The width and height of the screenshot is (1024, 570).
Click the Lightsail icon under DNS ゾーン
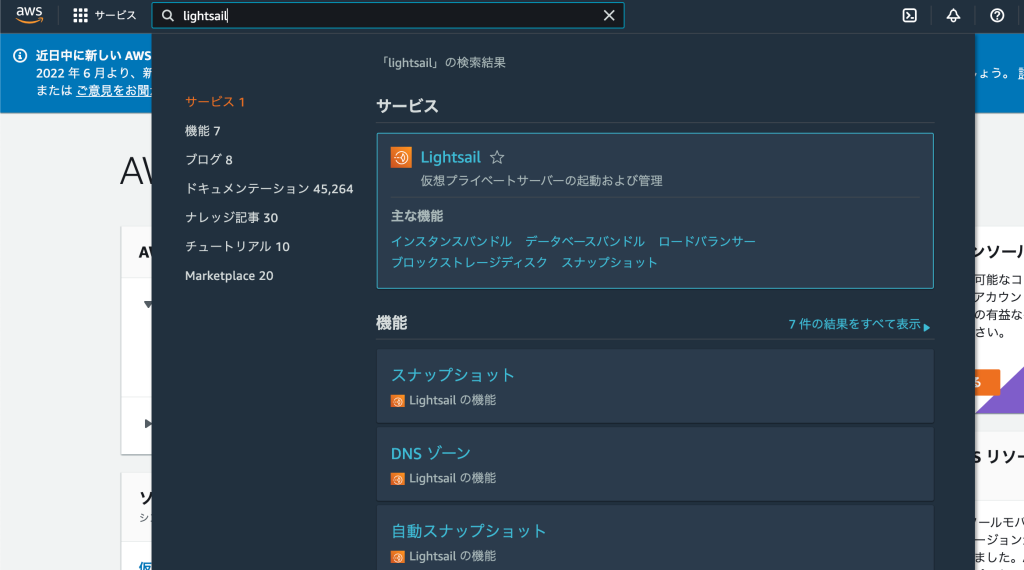coord(398,479)
